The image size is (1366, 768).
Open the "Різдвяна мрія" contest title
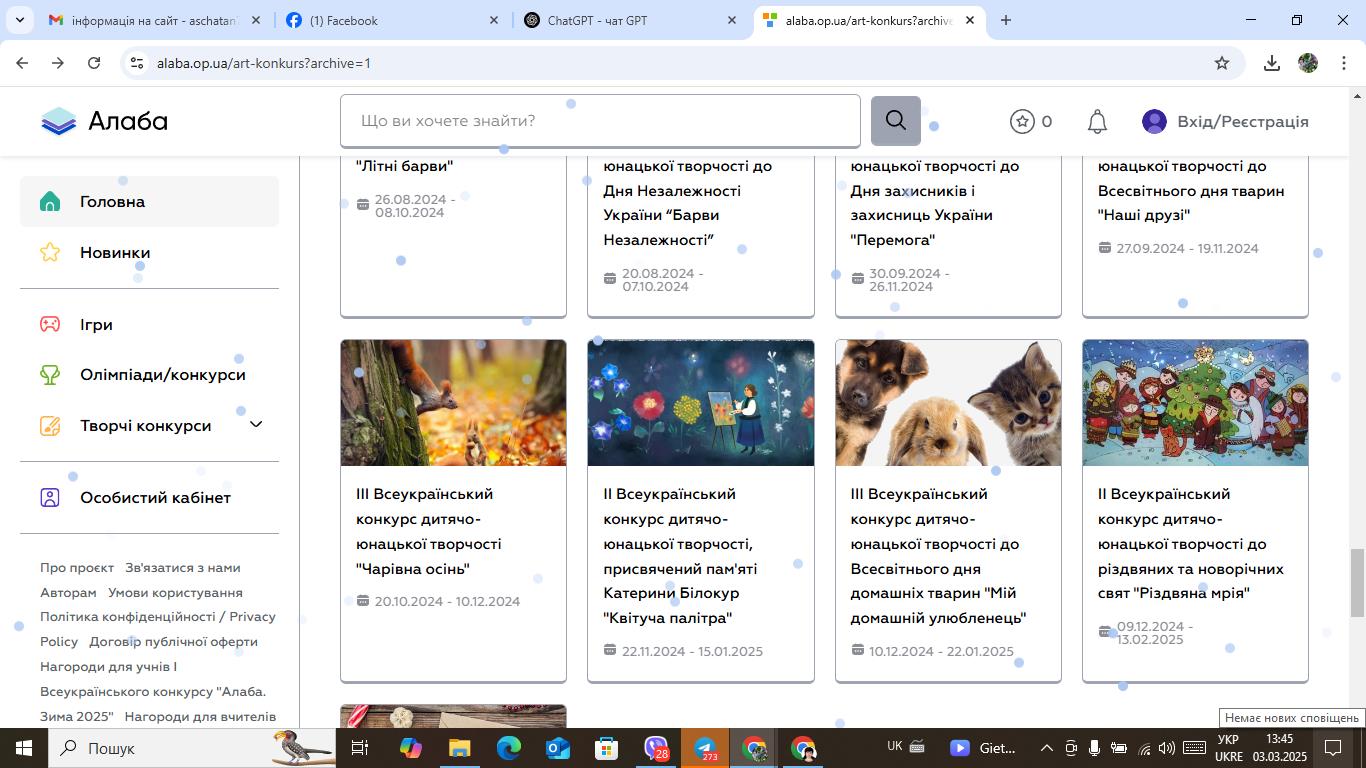[1191, 543]
